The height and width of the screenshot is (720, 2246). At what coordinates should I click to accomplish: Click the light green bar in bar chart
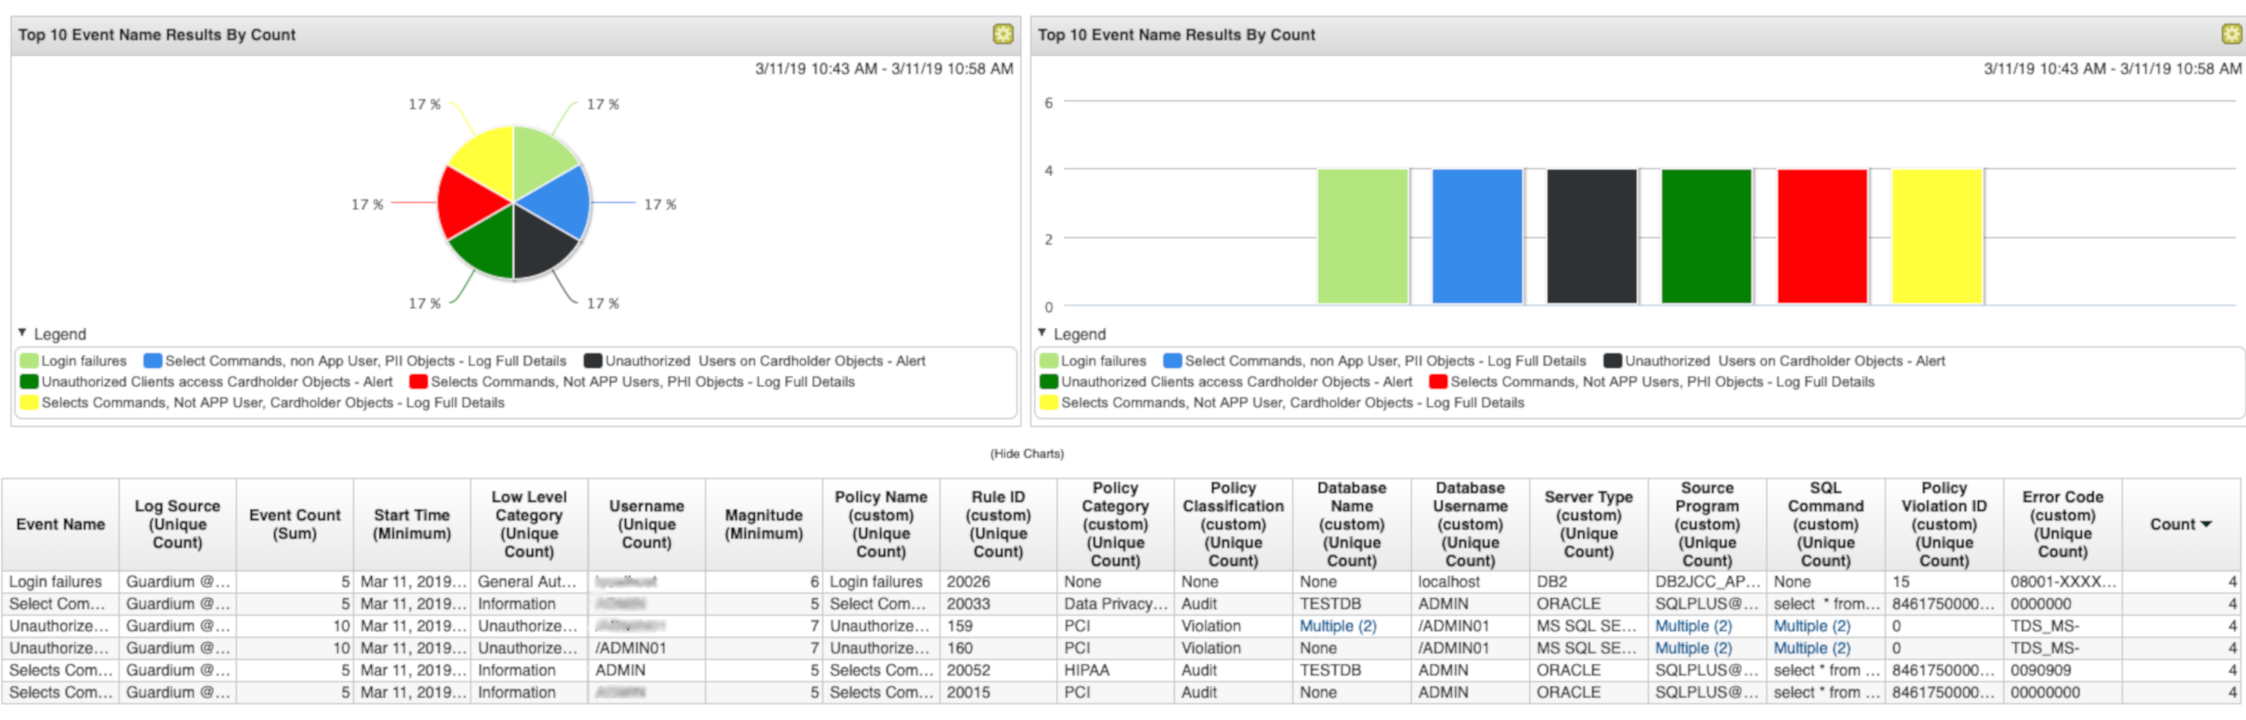1362,236
